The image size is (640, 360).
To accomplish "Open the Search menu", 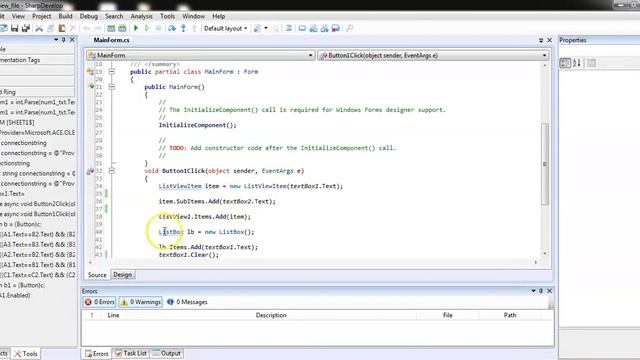I will 114,16.
